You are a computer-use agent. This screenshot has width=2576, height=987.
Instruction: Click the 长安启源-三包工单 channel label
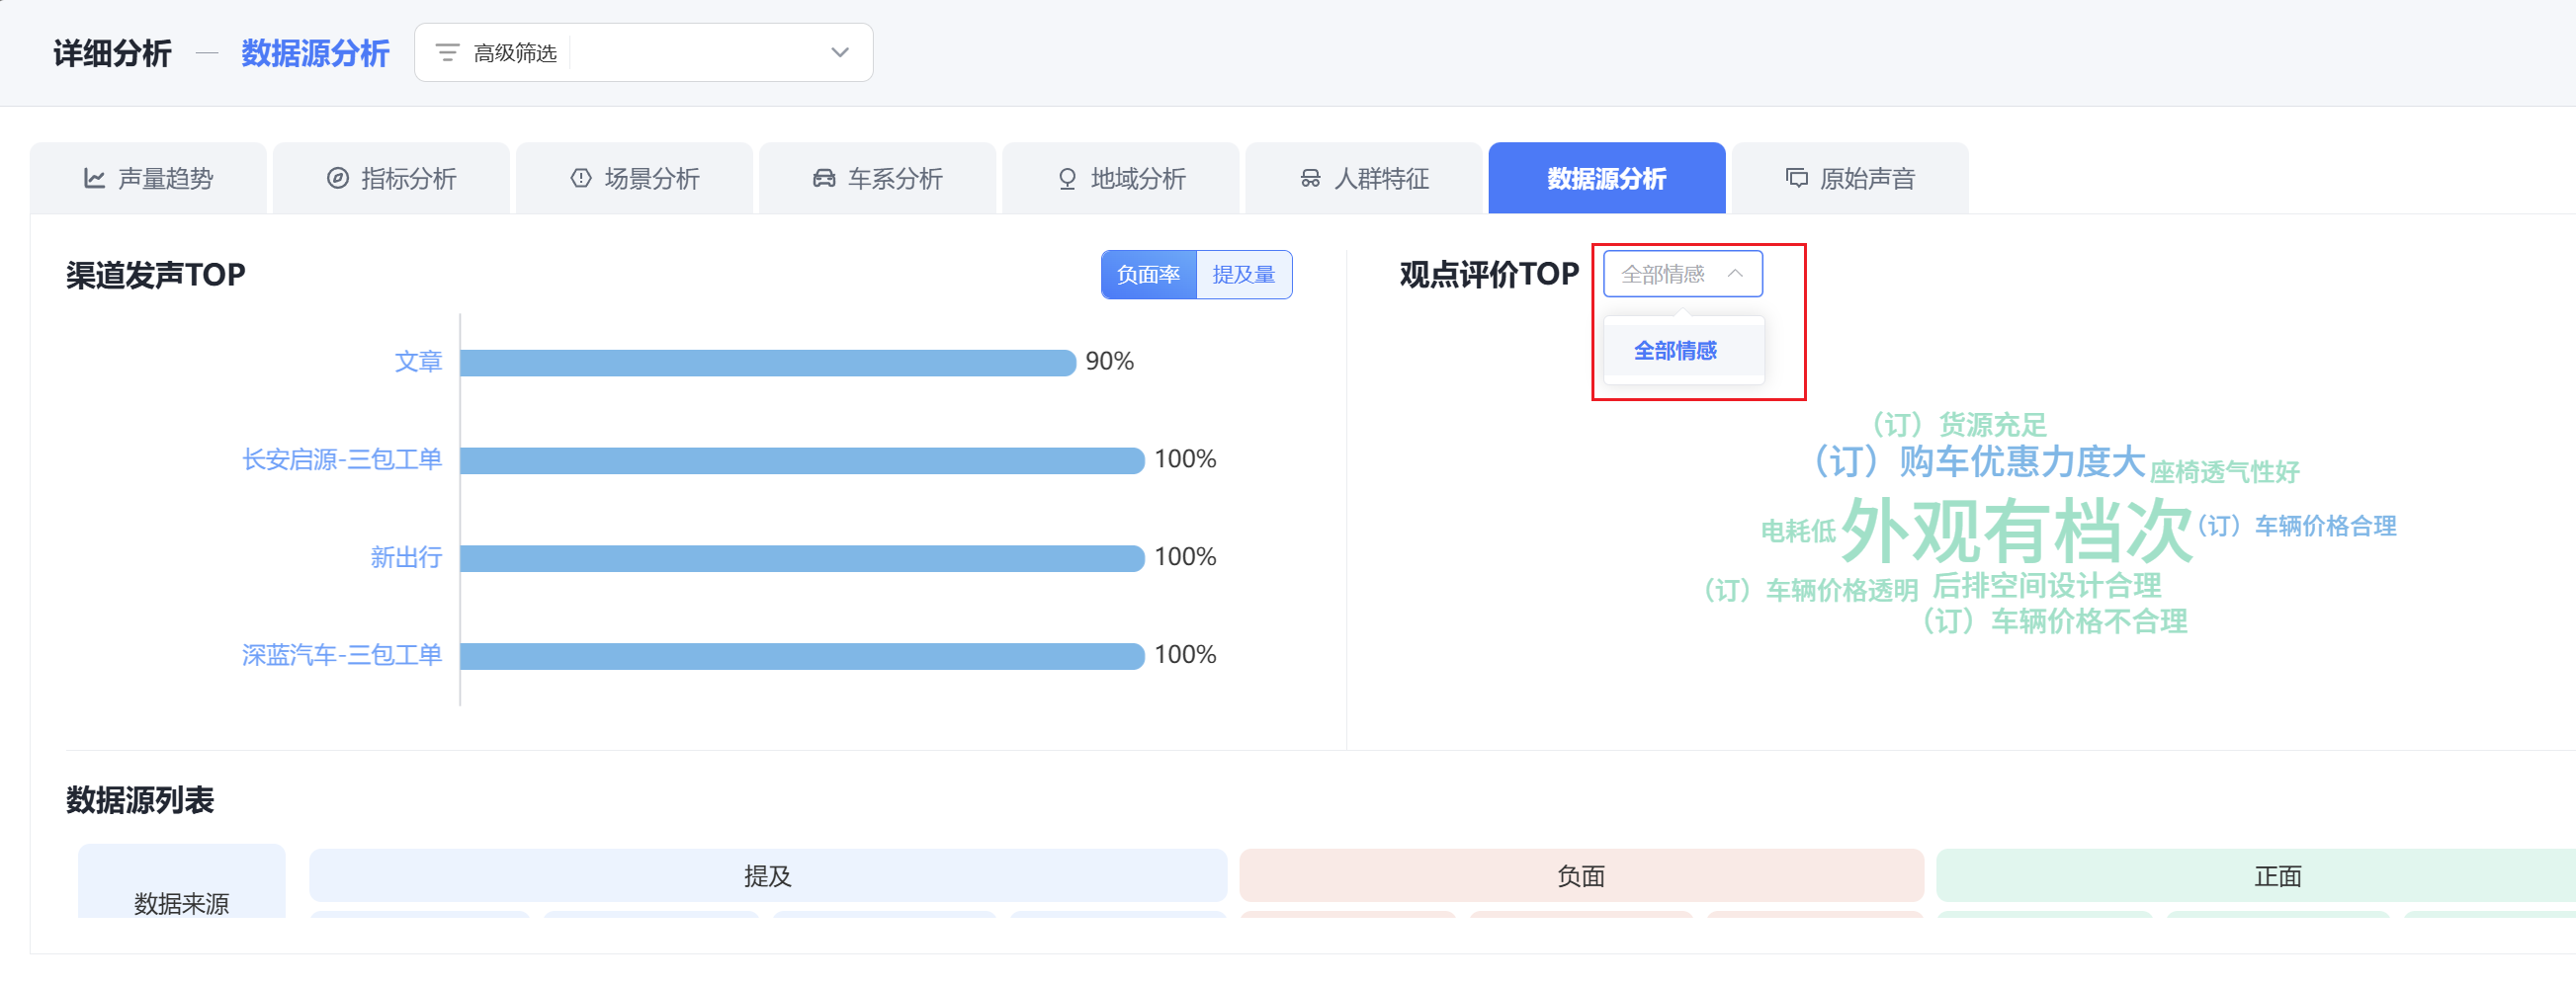point(342,460)
